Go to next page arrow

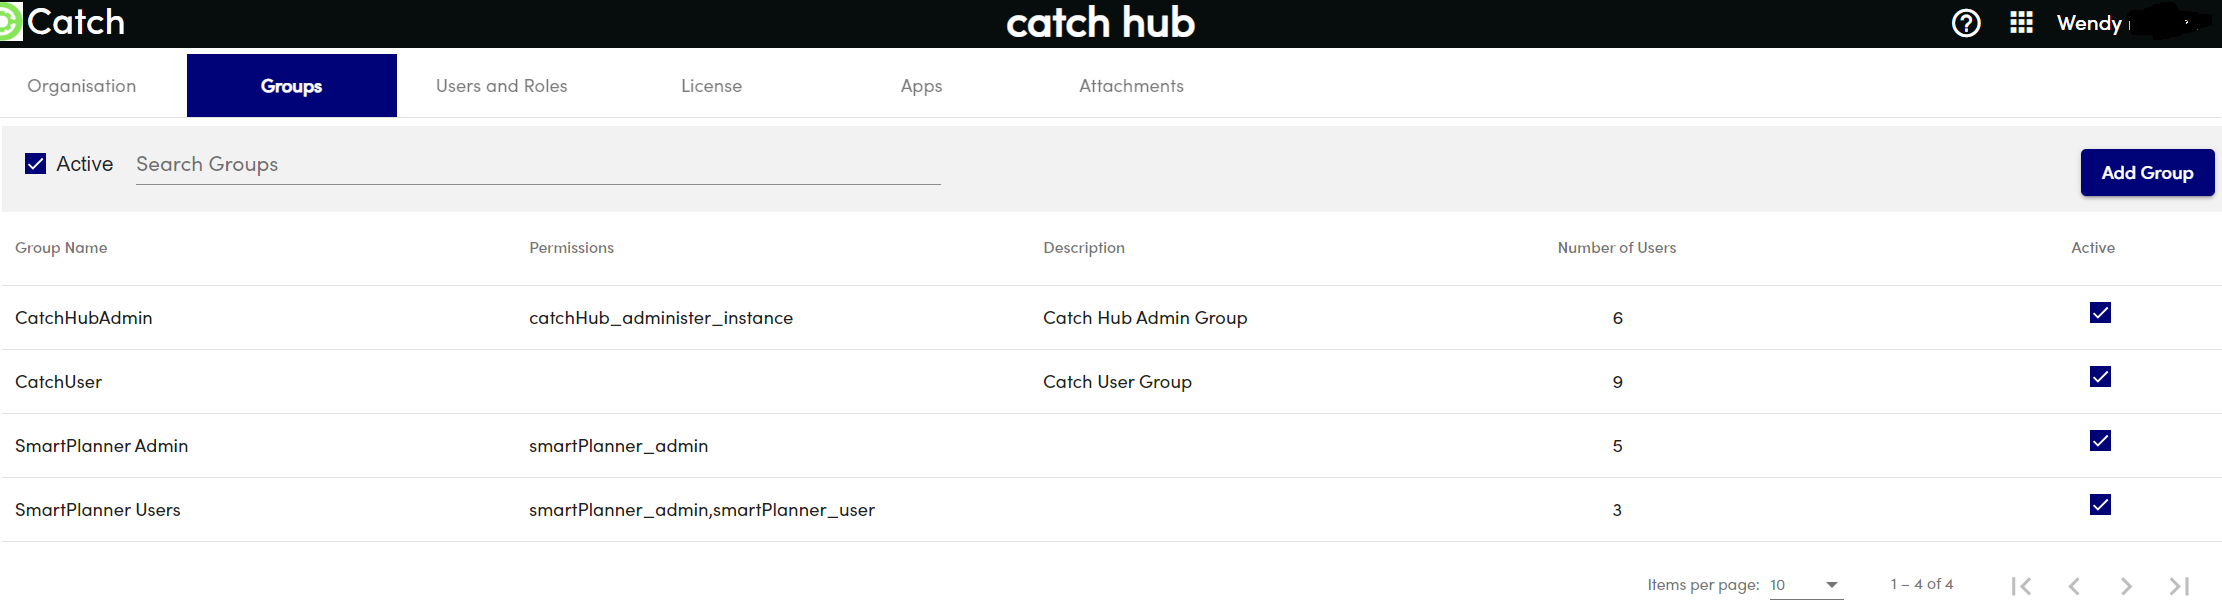2126,586
